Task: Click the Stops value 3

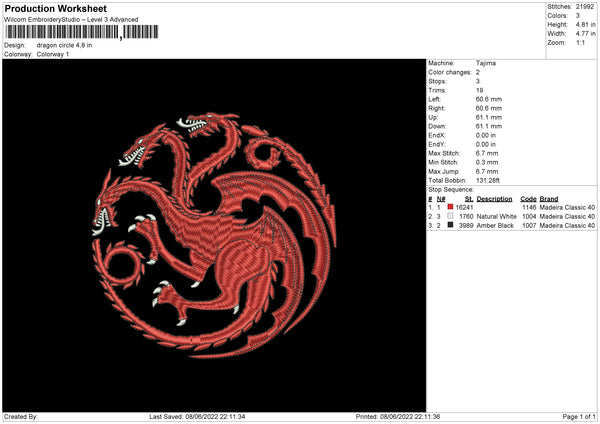Action: point(478,81)
